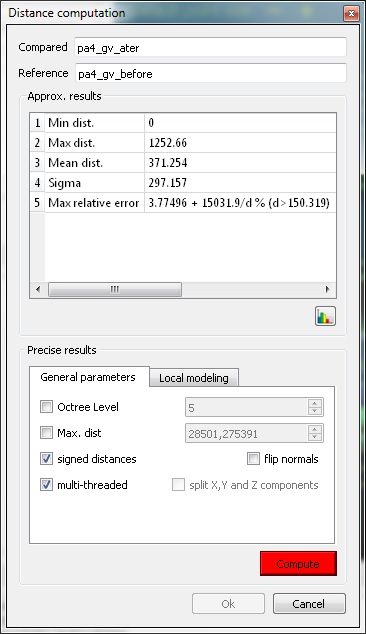Click the Reference field pa4_gv_before
The width and height of the screenshot is (366, 634).
tap(210, 73)
